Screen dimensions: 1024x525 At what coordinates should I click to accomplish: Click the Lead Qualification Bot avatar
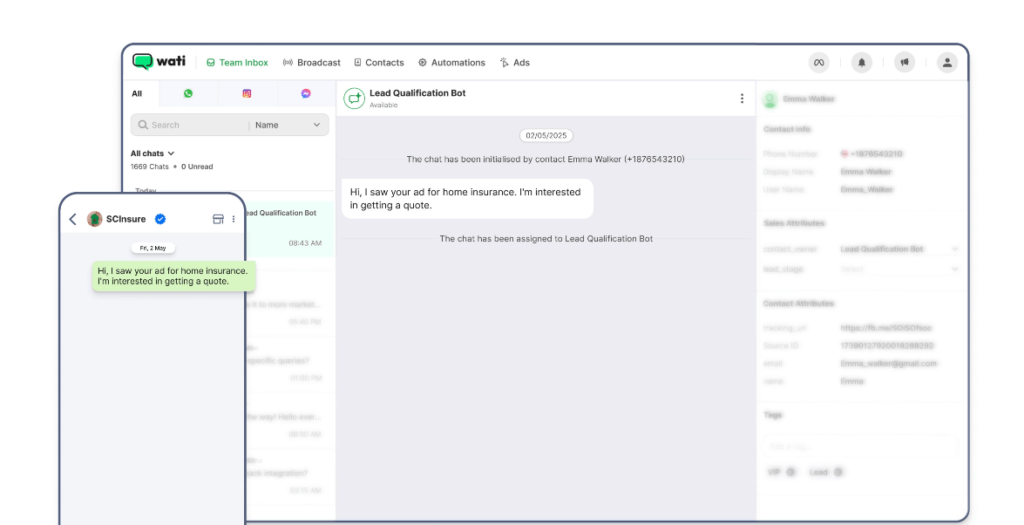pyautogui.click(x=354, y=98)
